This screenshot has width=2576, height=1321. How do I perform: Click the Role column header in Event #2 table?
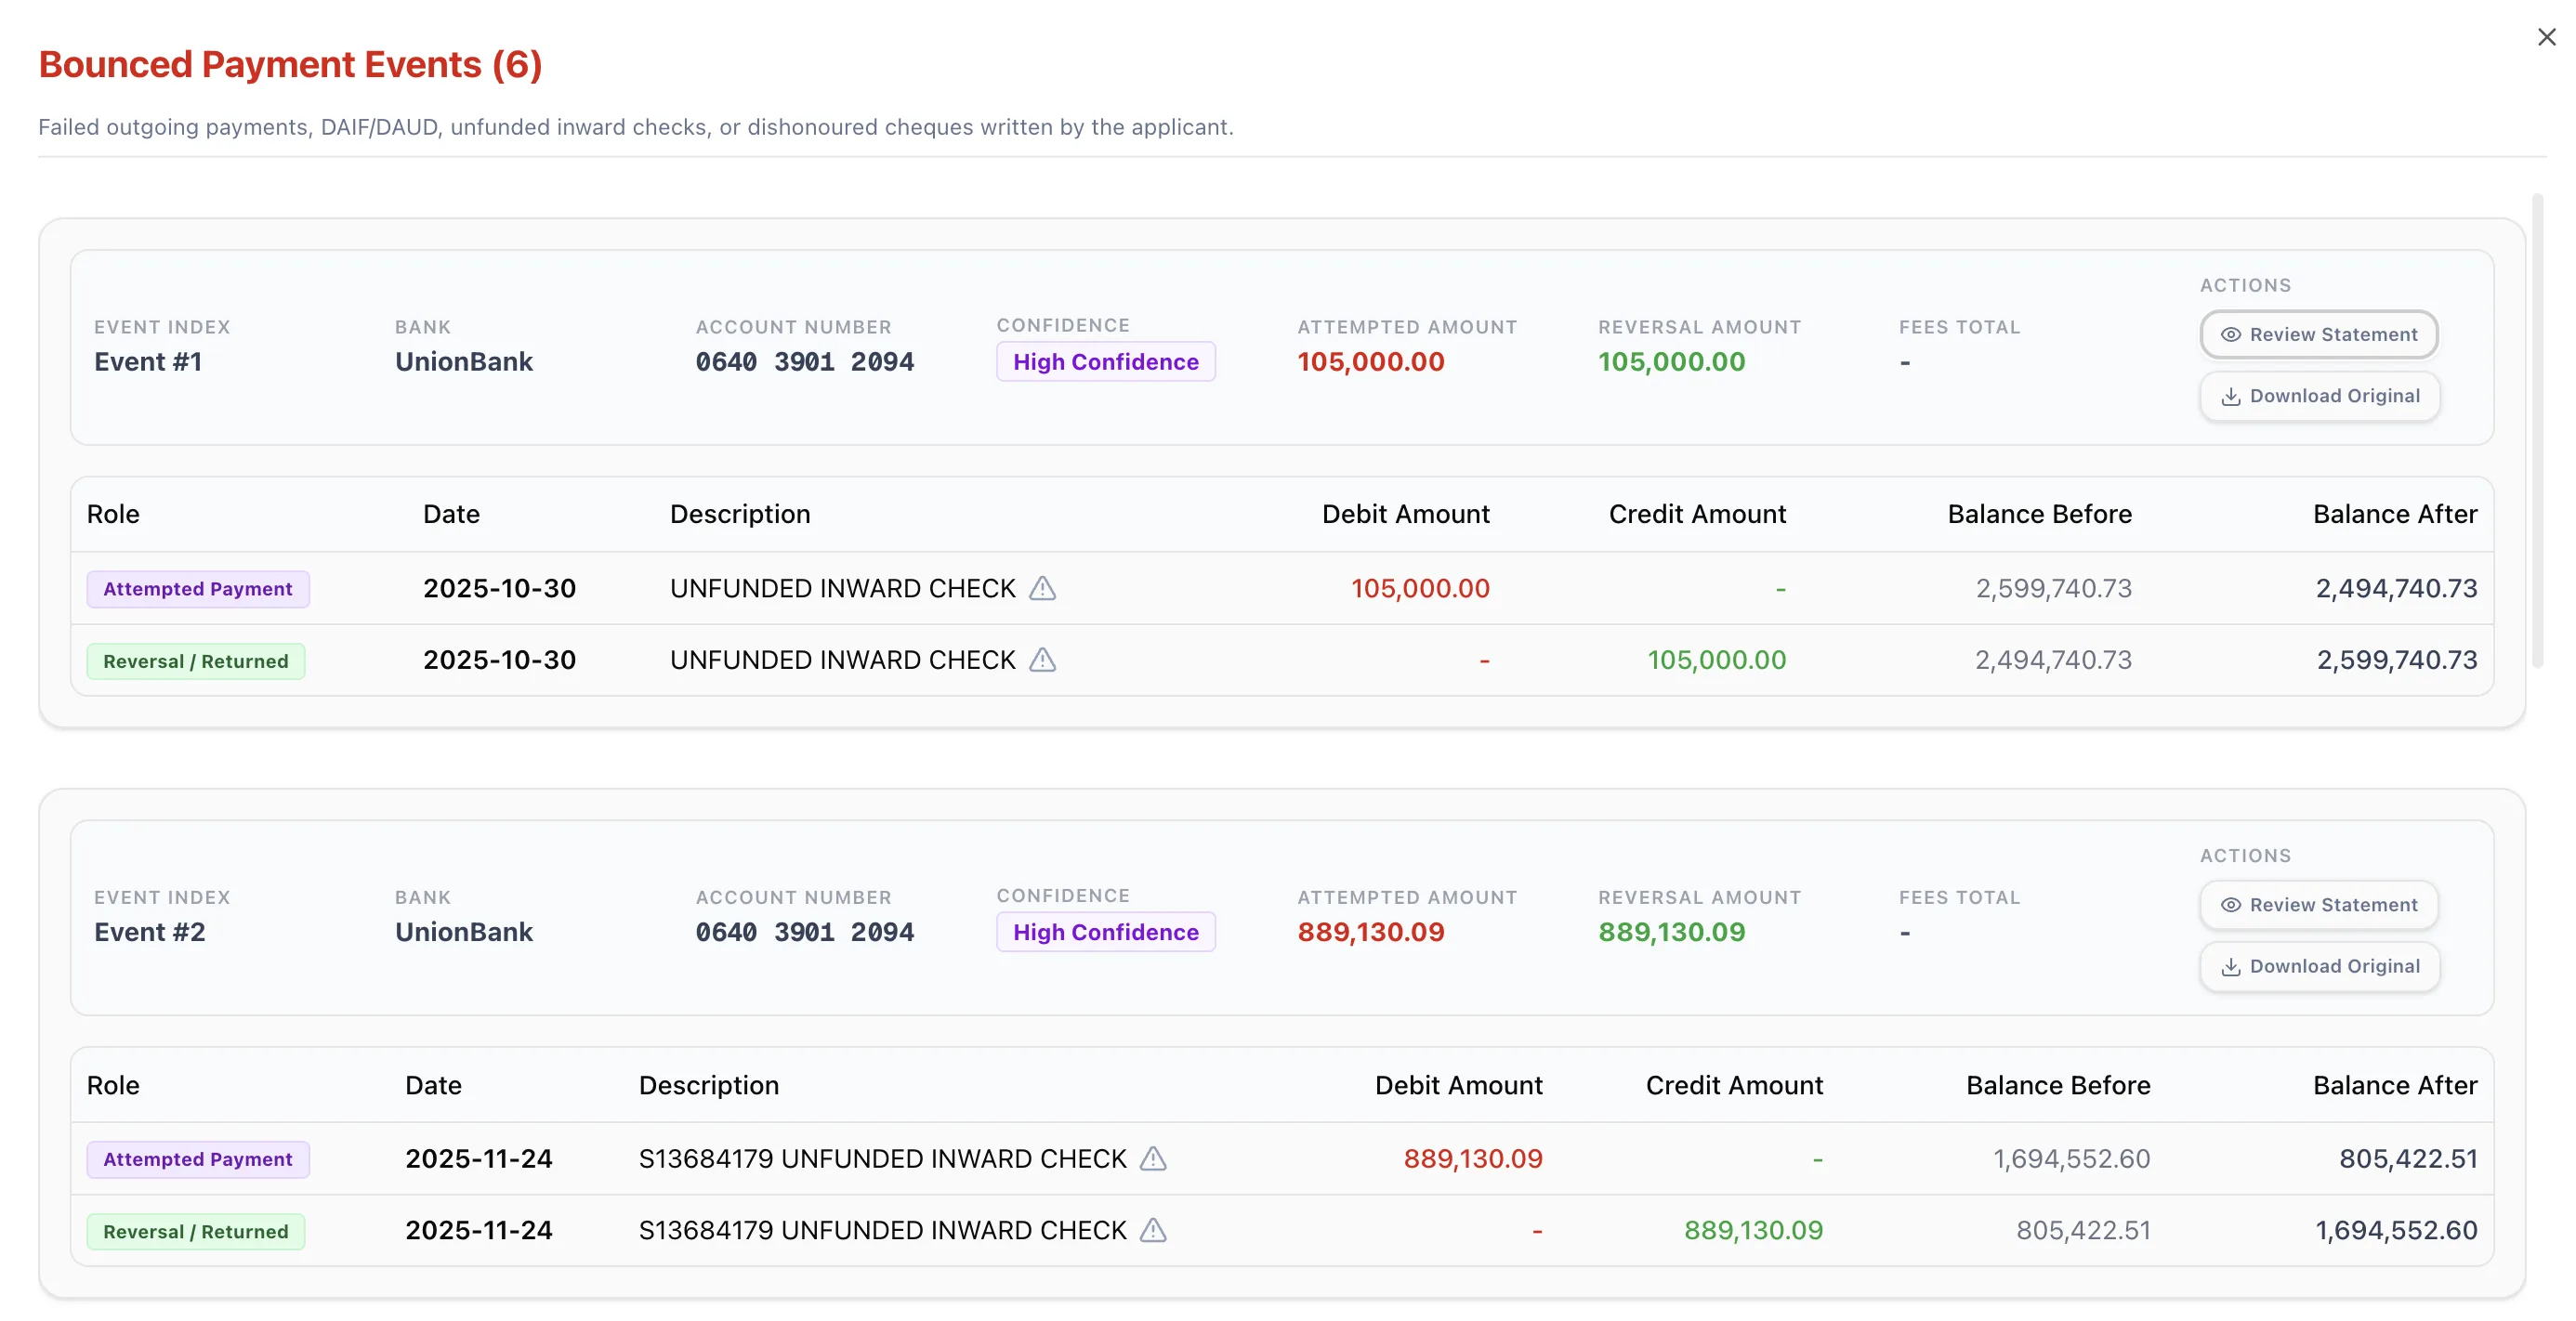(113, 1085)
